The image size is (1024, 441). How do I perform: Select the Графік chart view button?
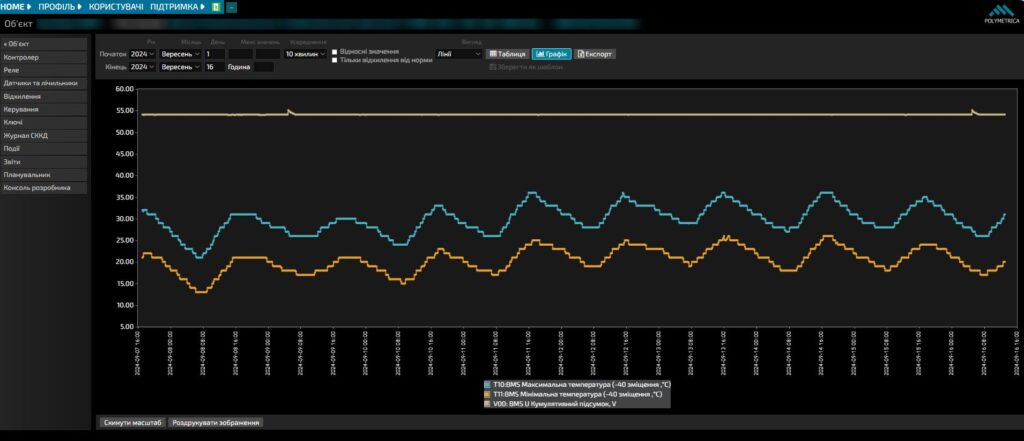tap(551, 54)
